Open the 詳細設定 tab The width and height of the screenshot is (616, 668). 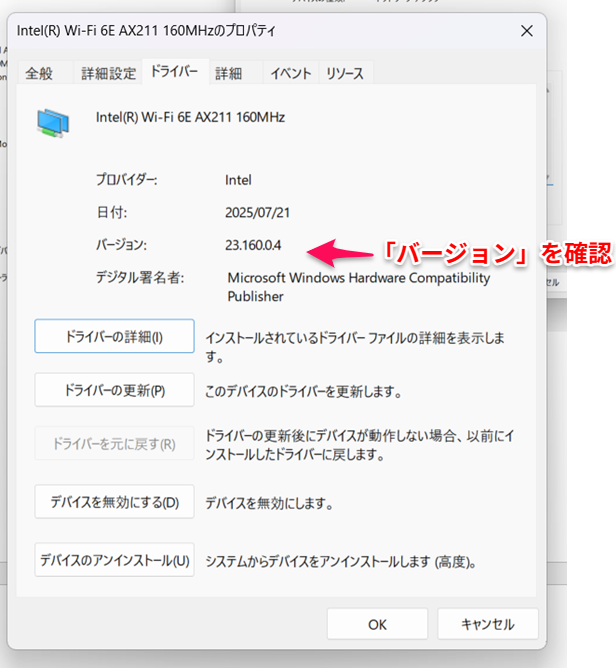click(x=109, y=73)
